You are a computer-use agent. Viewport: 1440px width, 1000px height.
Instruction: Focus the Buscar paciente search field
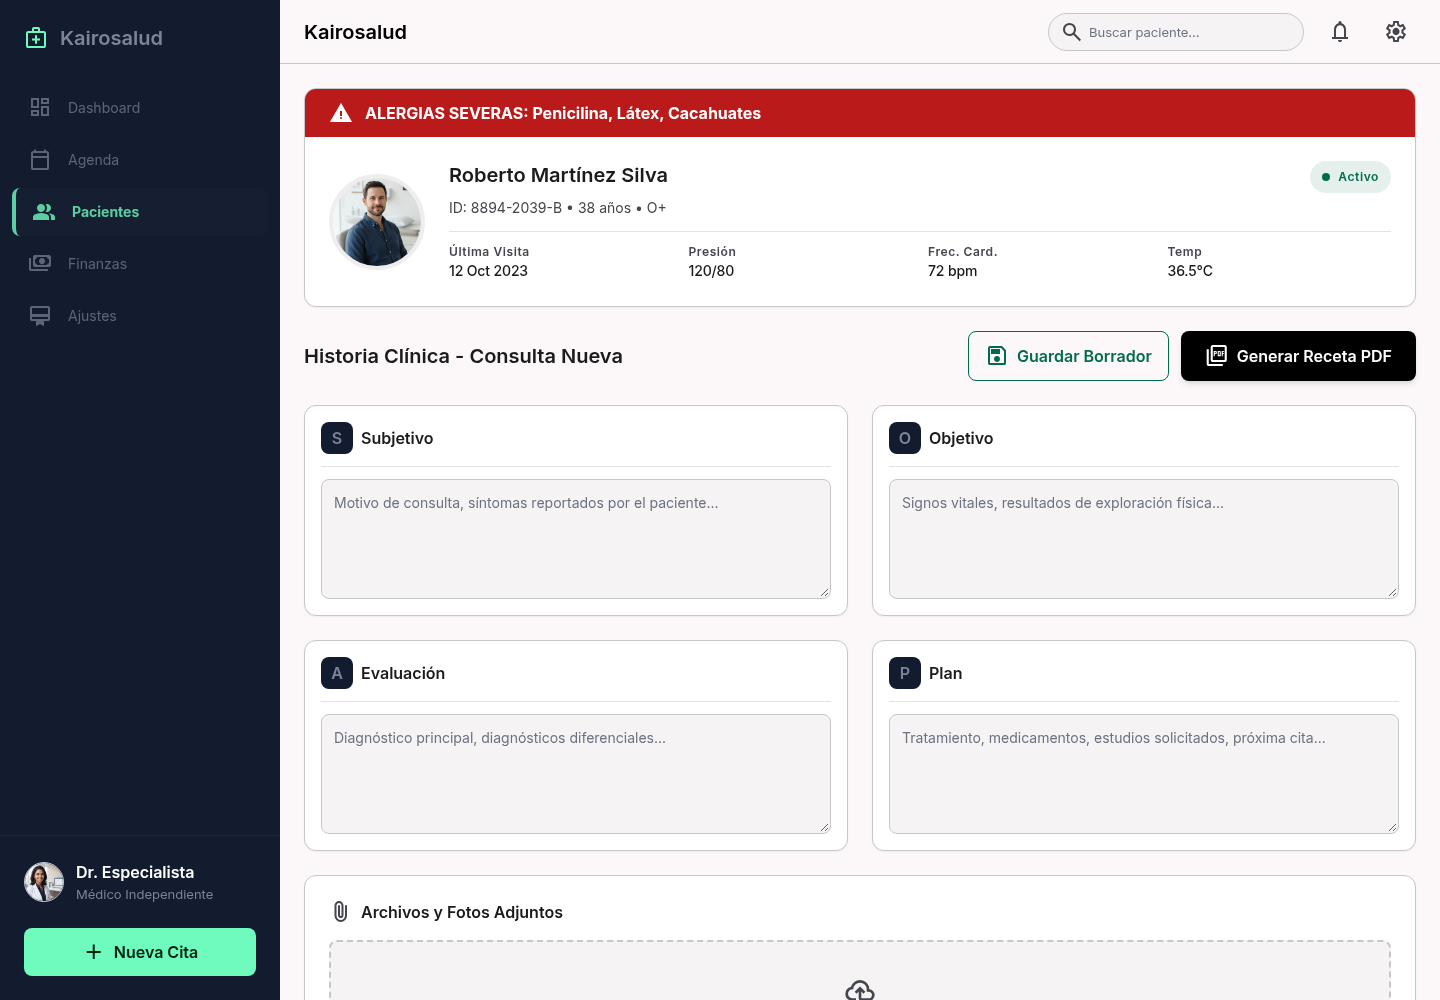(1176, 32)
